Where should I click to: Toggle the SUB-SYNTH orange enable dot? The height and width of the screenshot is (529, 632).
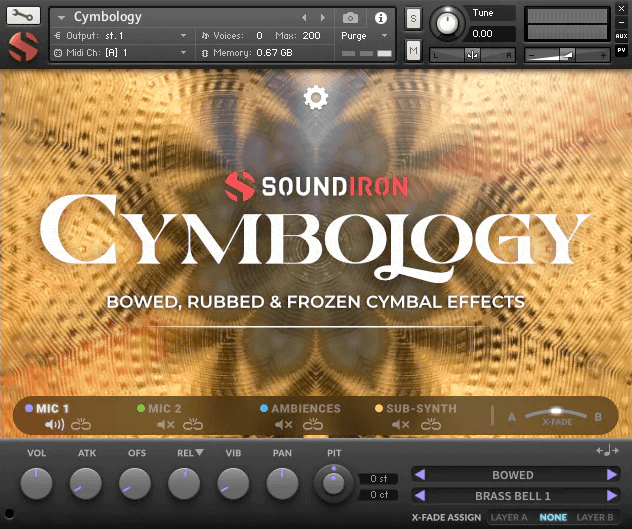[379, 408]
